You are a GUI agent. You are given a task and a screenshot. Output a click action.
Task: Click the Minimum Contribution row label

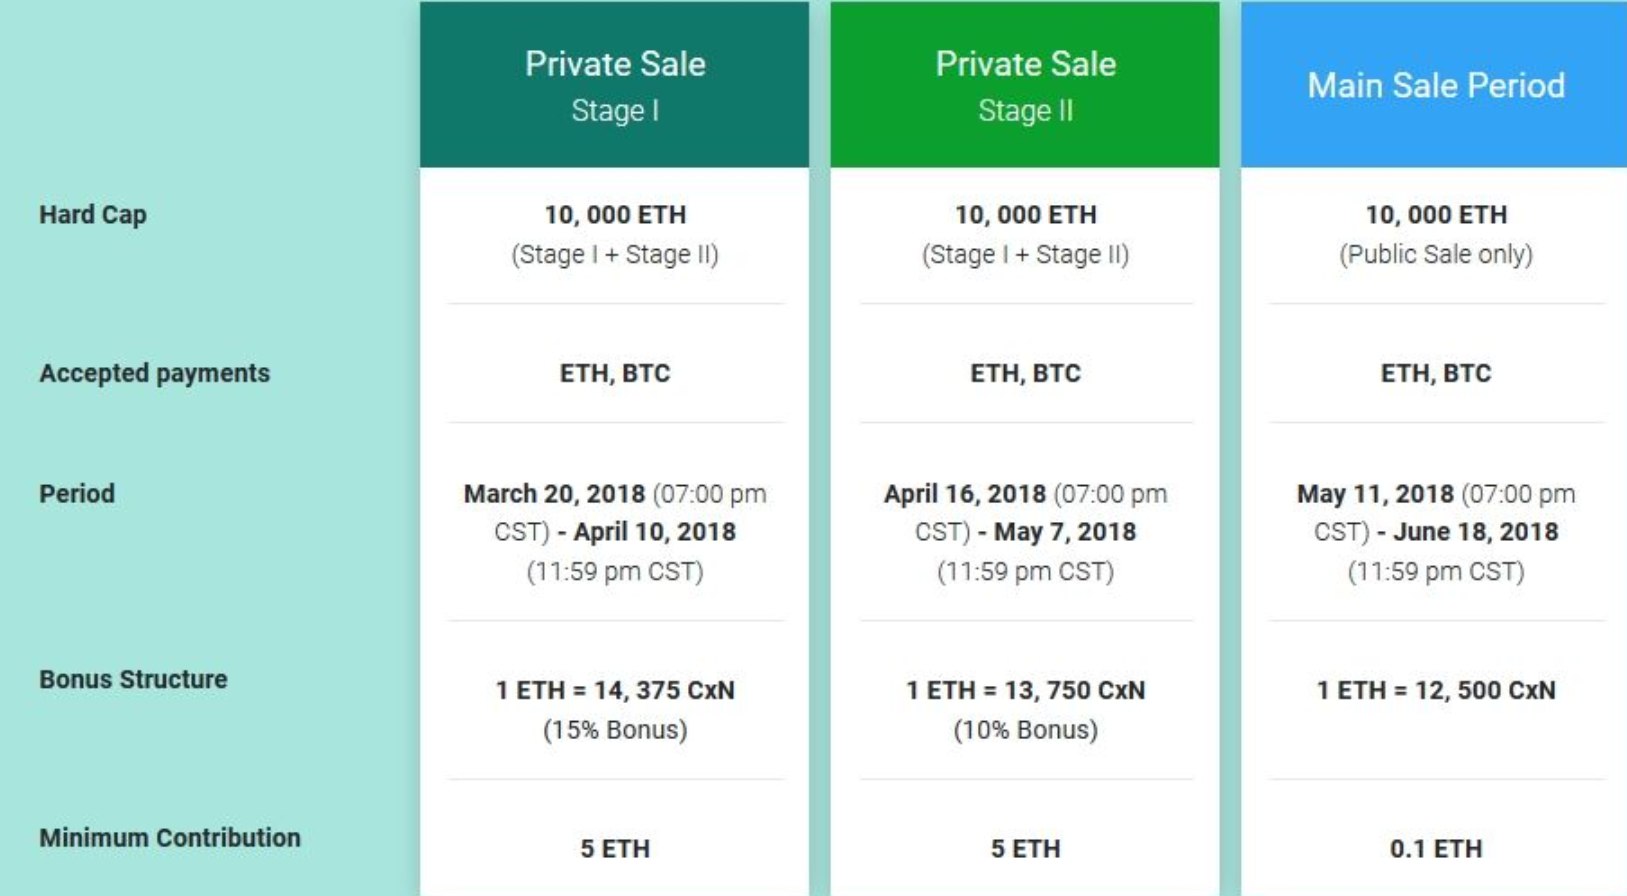coord(170,837)
